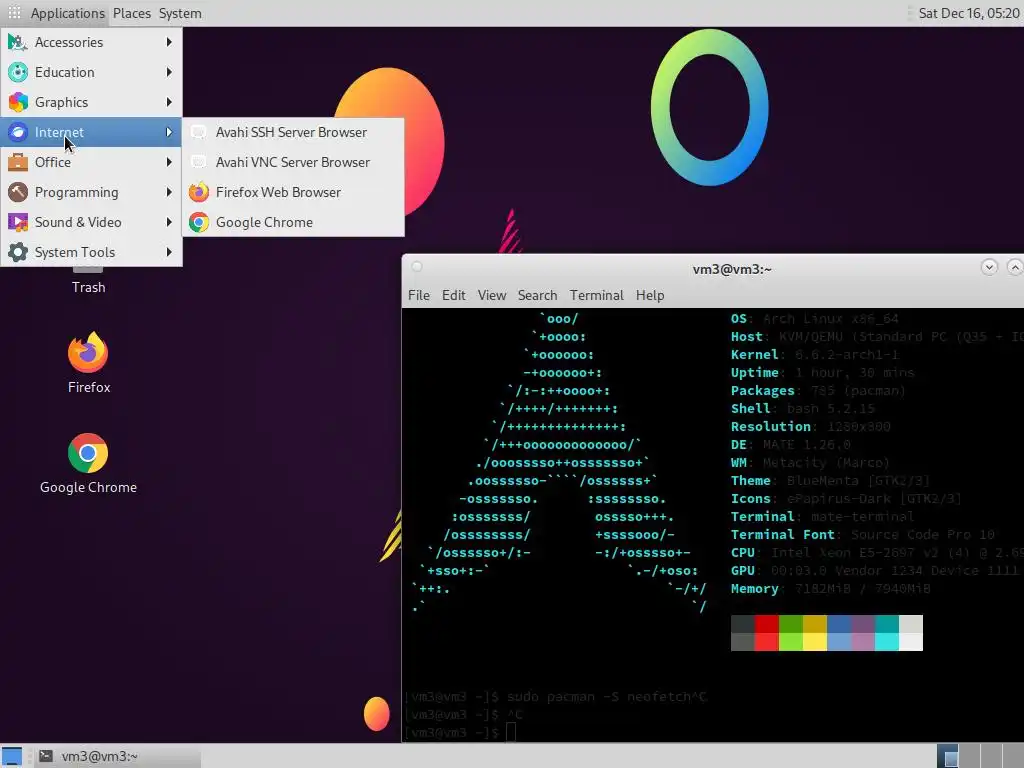Click the Applications menu grid icon

click(14, 13)
